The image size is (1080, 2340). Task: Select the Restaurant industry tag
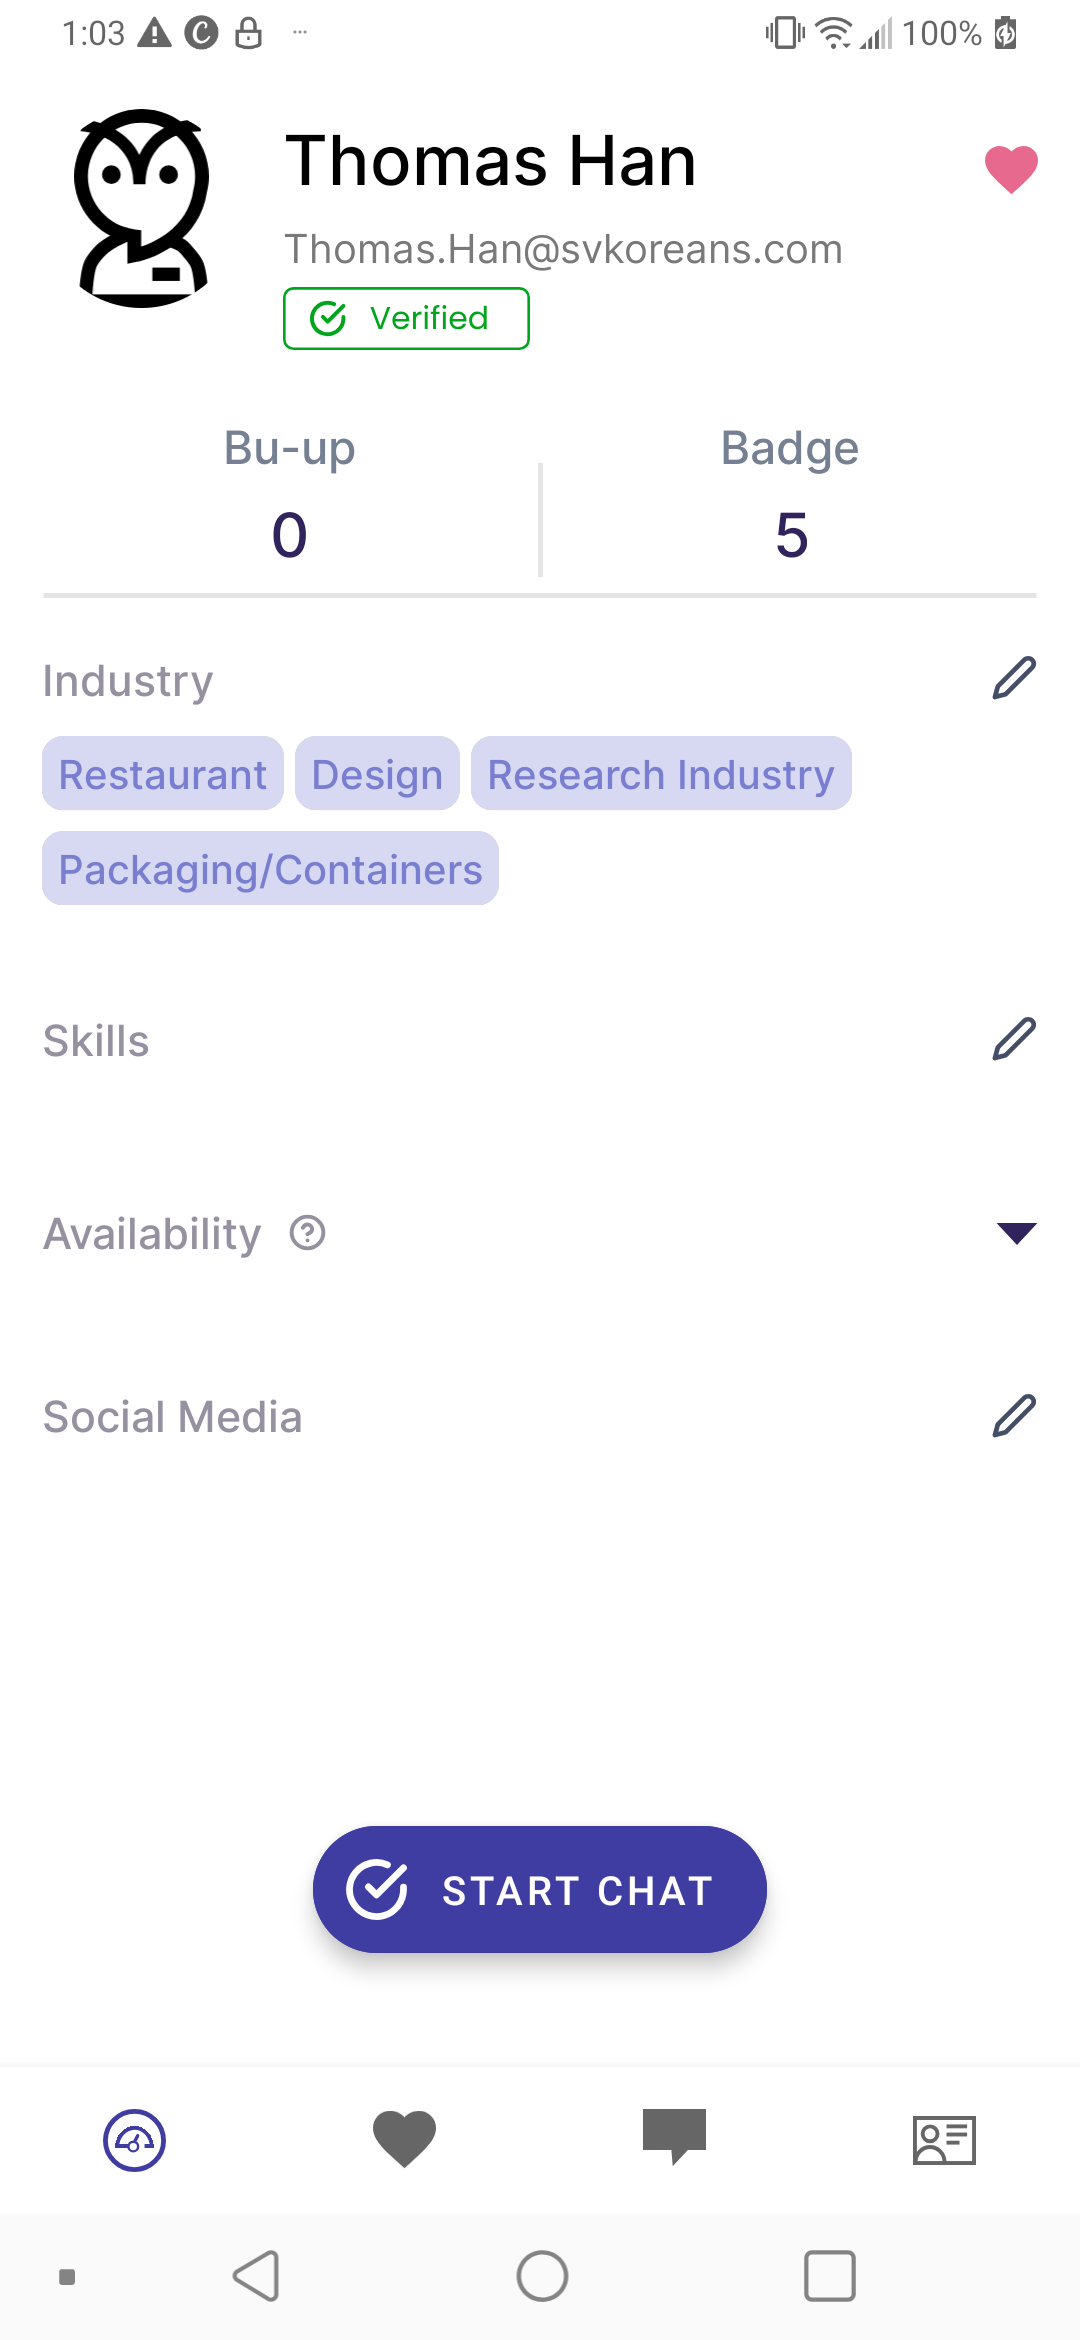tap(163, 774)
